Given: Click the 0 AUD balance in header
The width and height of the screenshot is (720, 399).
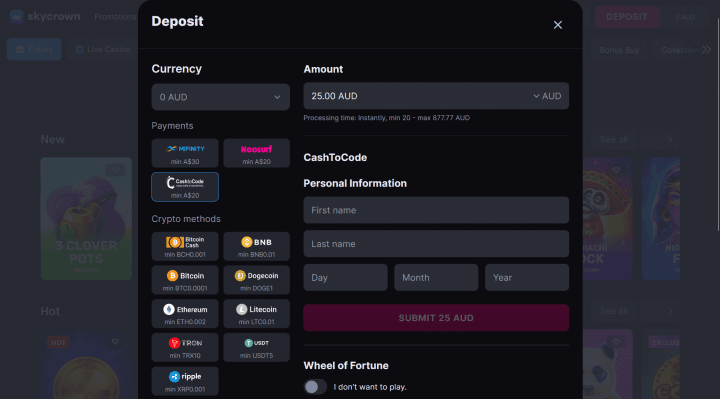Looking at the screenshot, I should 685,17.
